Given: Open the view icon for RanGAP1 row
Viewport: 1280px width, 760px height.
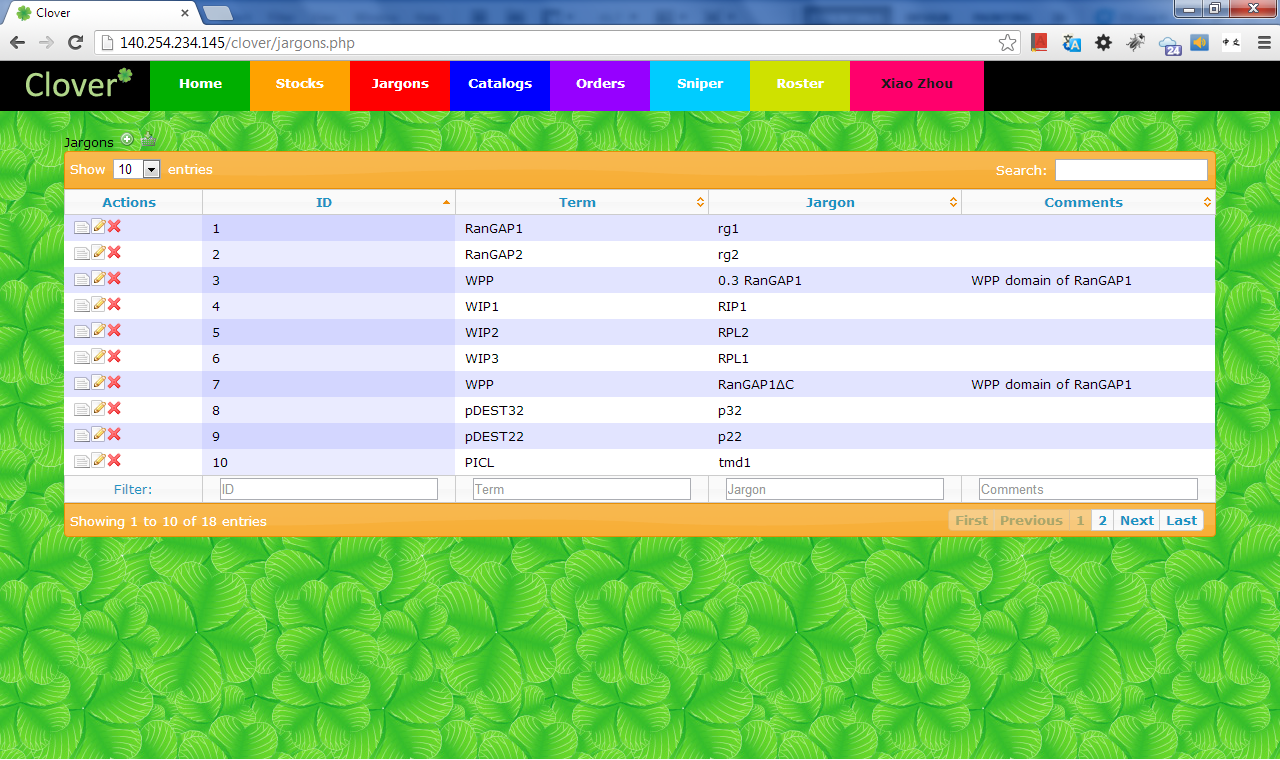Looking at the screenshot, I should click(x=82, y=227).
